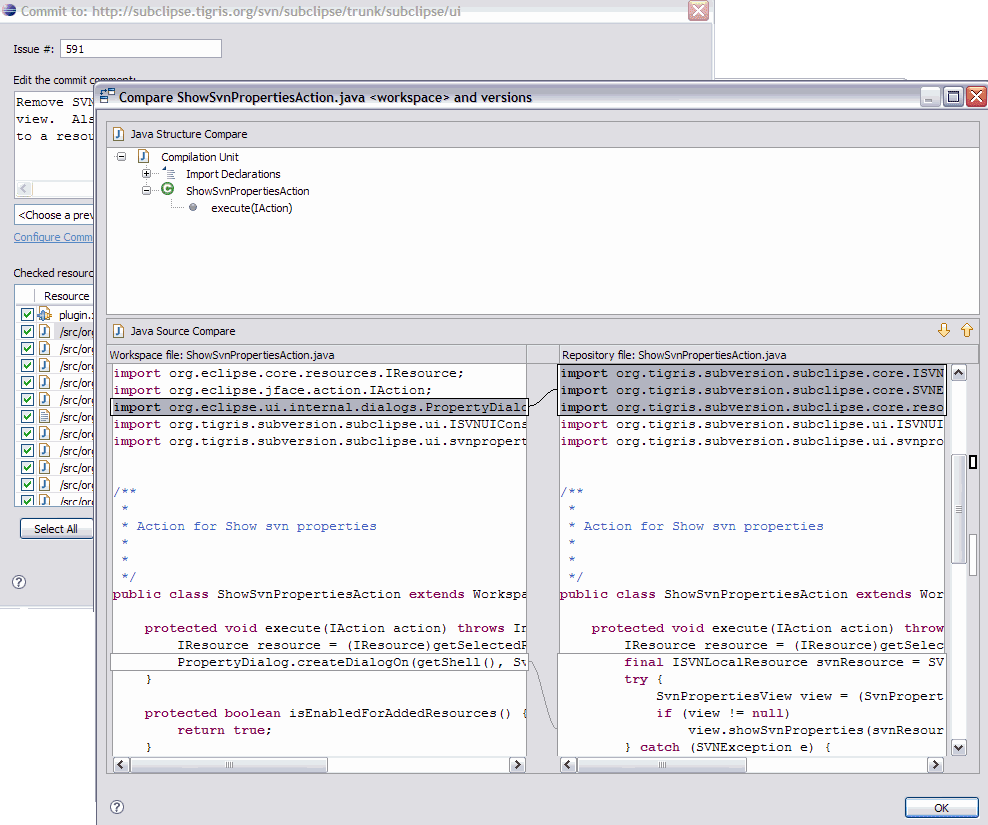
Task: Click the repository pane scroll-up arrow
Action: pyautogui.click(x=958, y=372)
